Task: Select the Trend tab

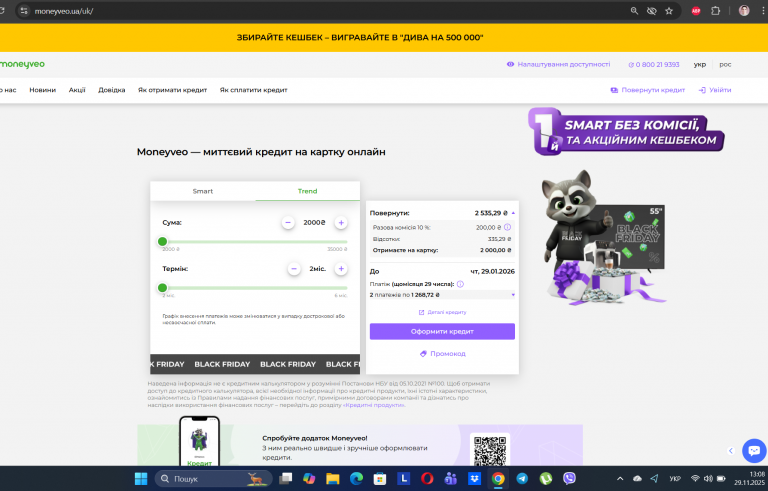Action: click(308, 191)
